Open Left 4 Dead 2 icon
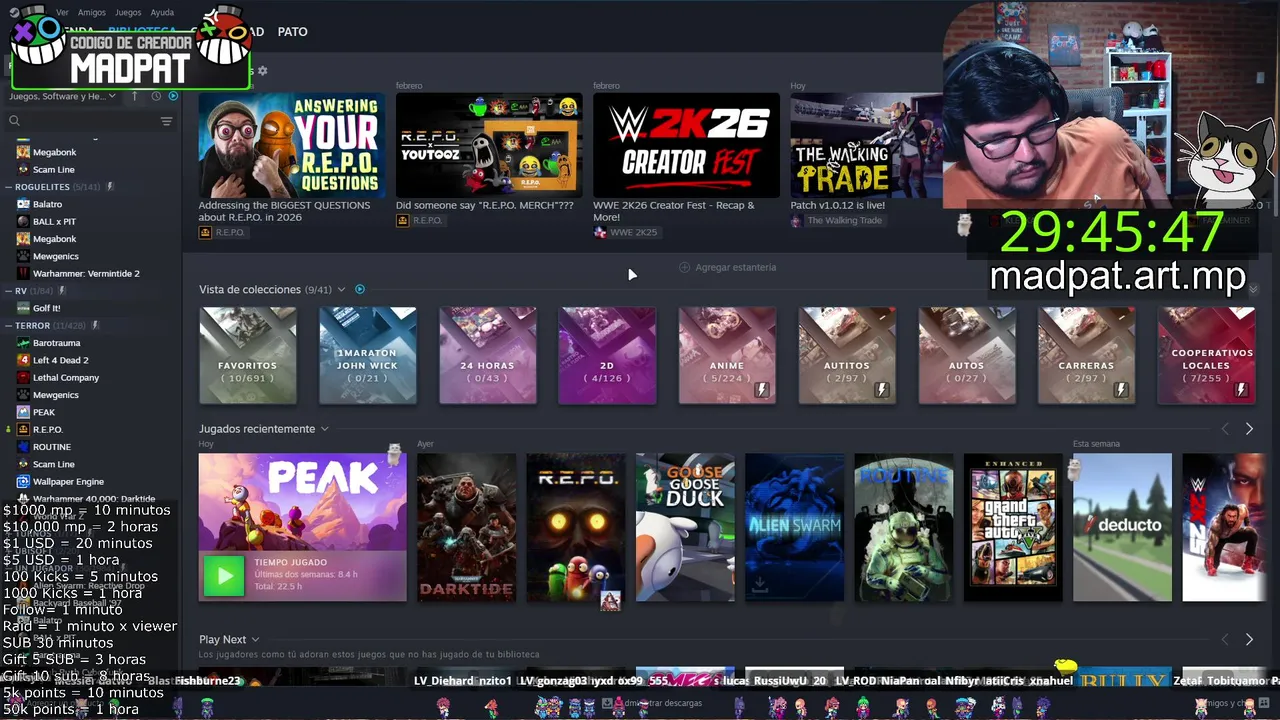 23,360
